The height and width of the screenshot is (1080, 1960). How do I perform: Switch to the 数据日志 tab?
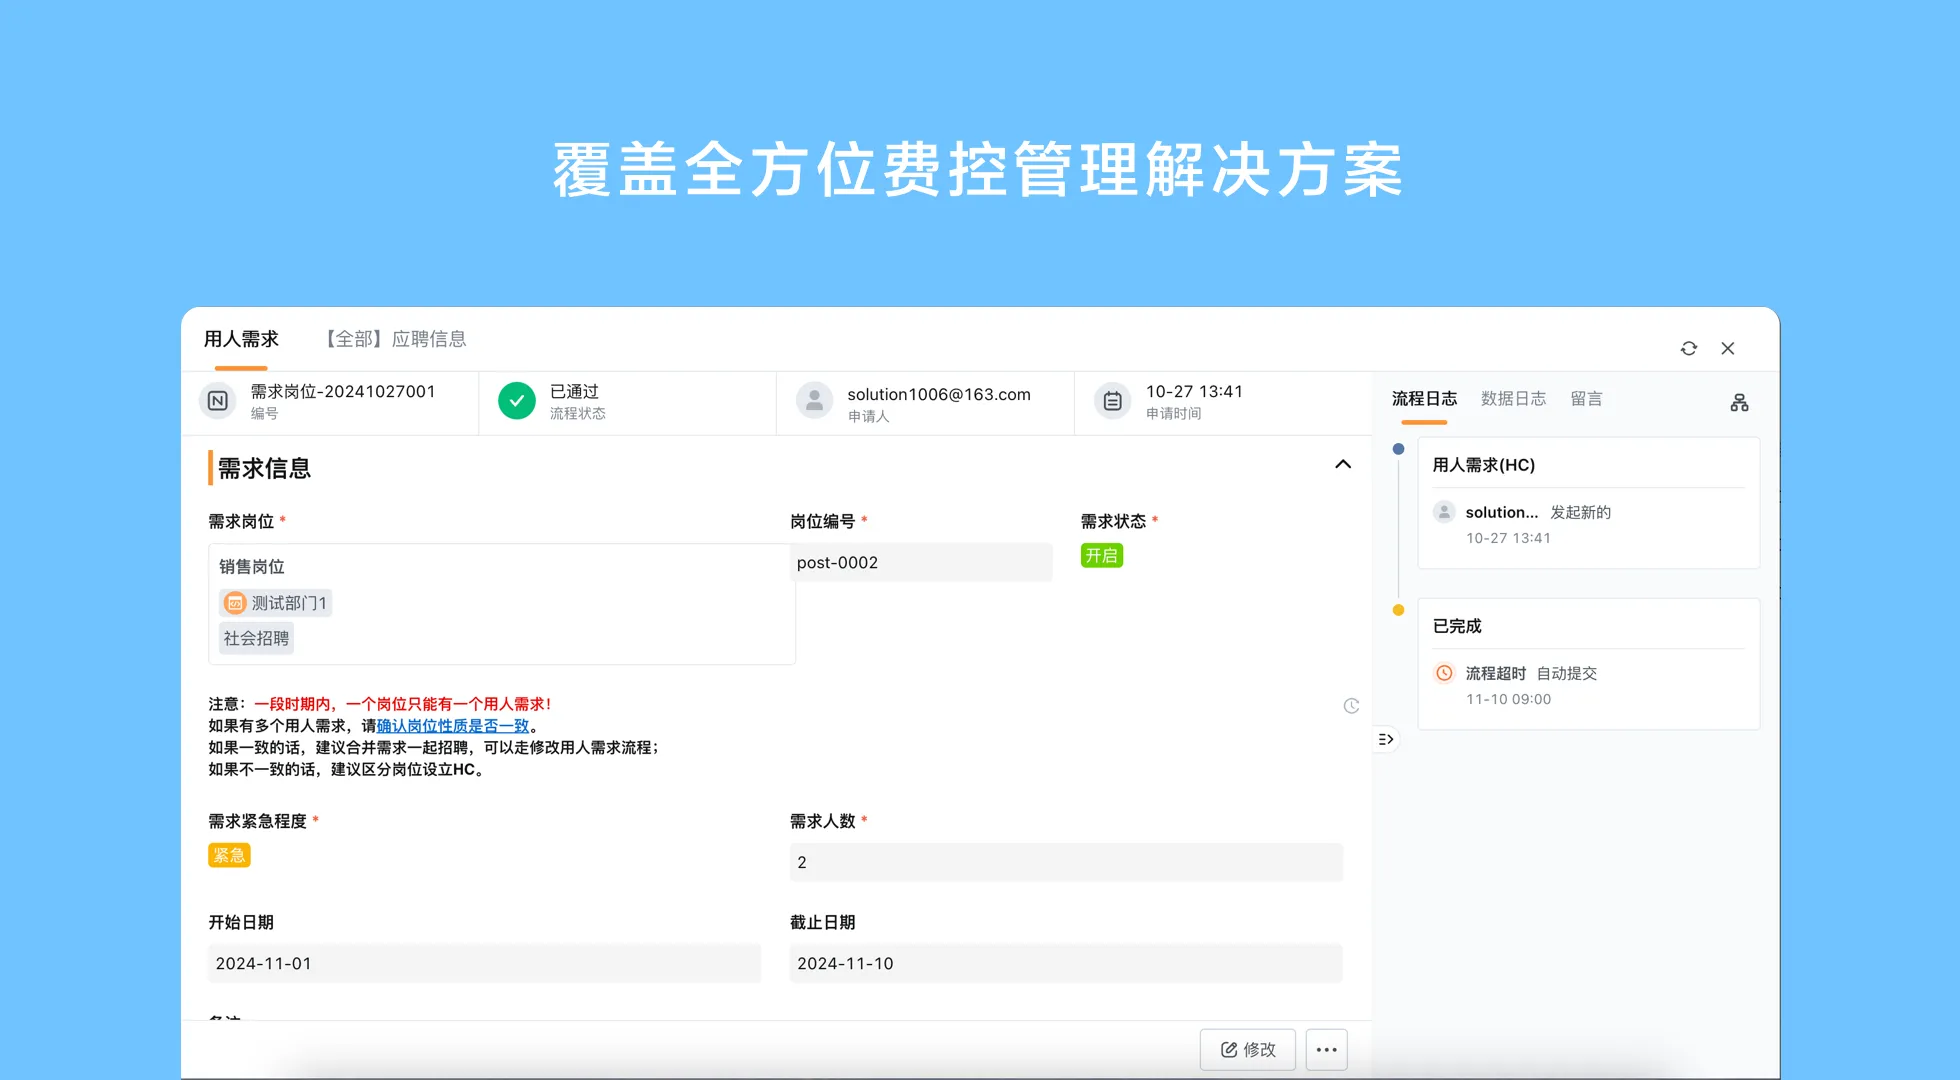(x=1514, y=398)
